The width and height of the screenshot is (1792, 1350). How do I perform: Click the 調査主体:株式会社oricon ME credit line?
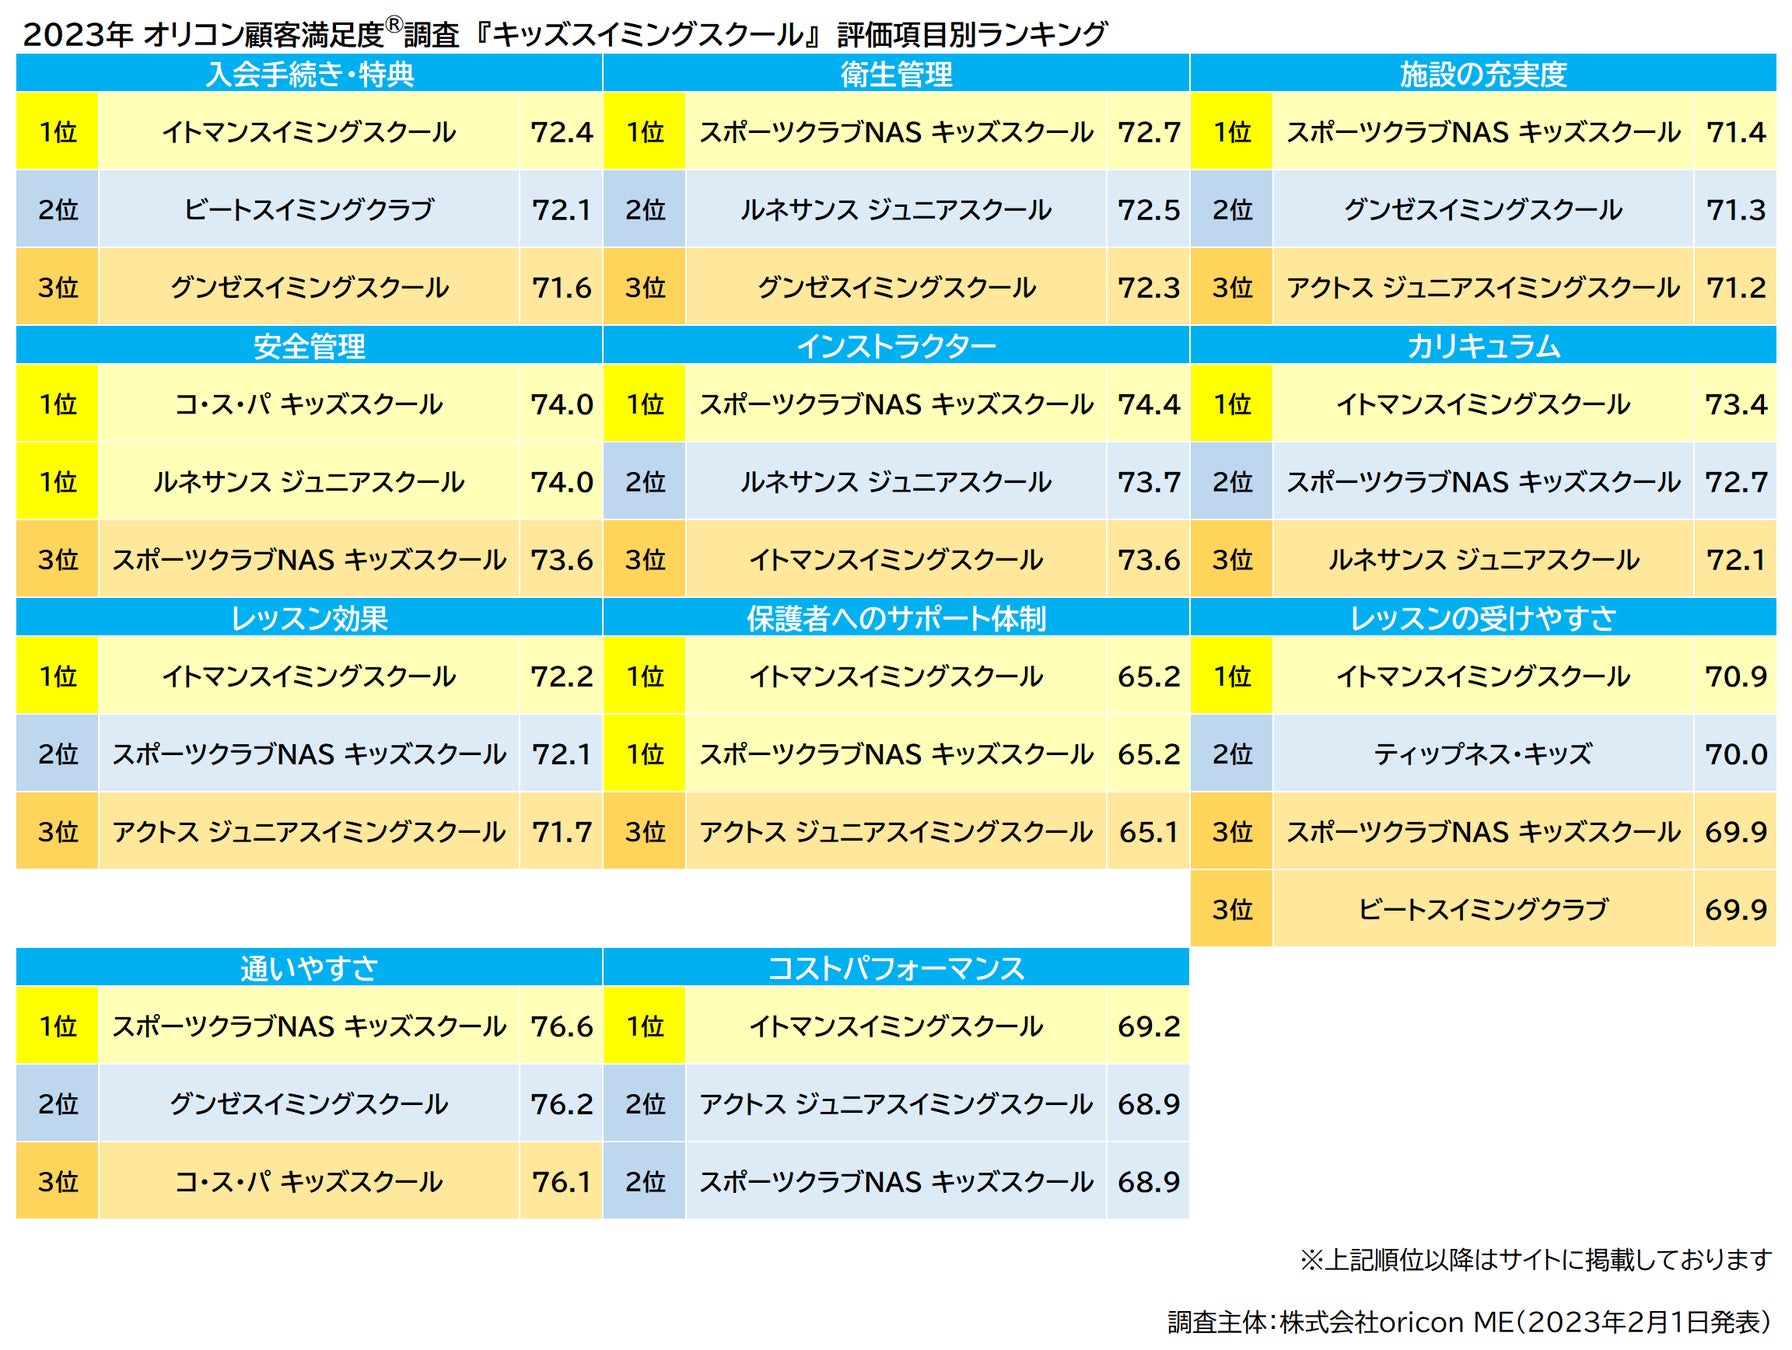pos(1470,1322)
